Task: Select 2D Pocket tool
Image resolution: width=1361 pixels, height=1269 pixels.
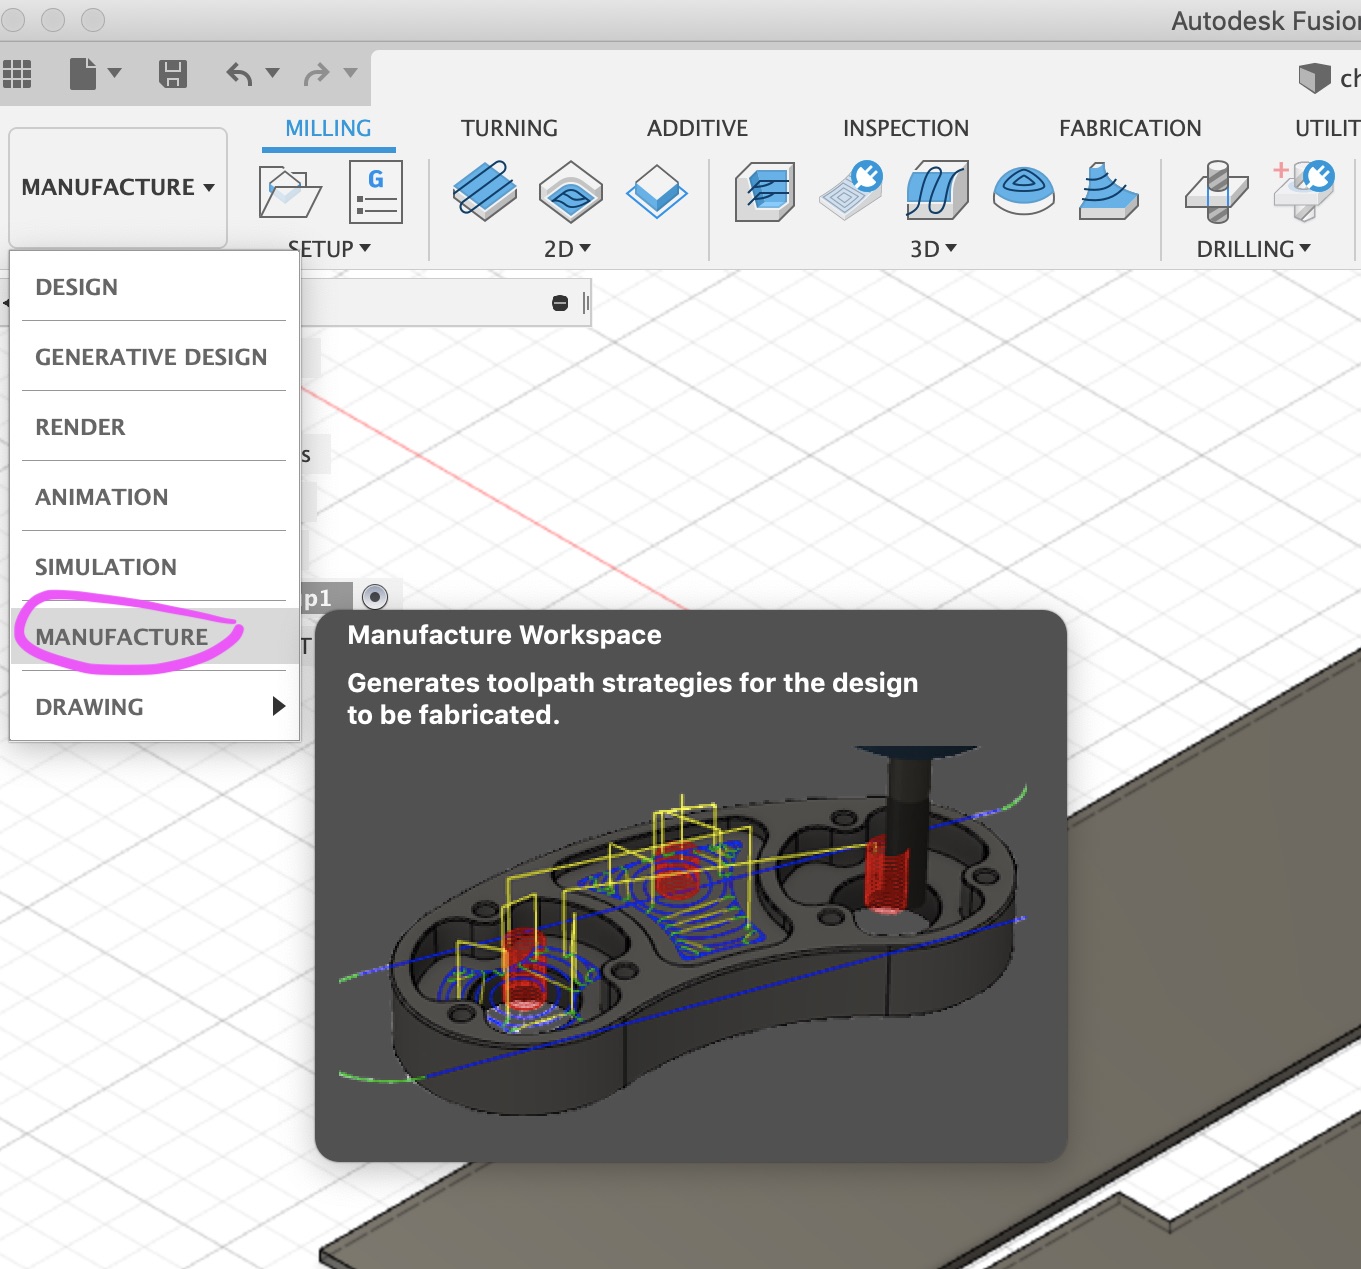Action: (571, 191)
